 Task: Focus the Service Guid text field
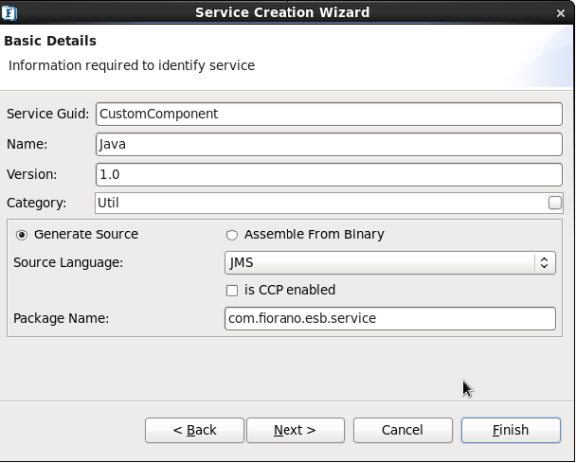[329, 114]
